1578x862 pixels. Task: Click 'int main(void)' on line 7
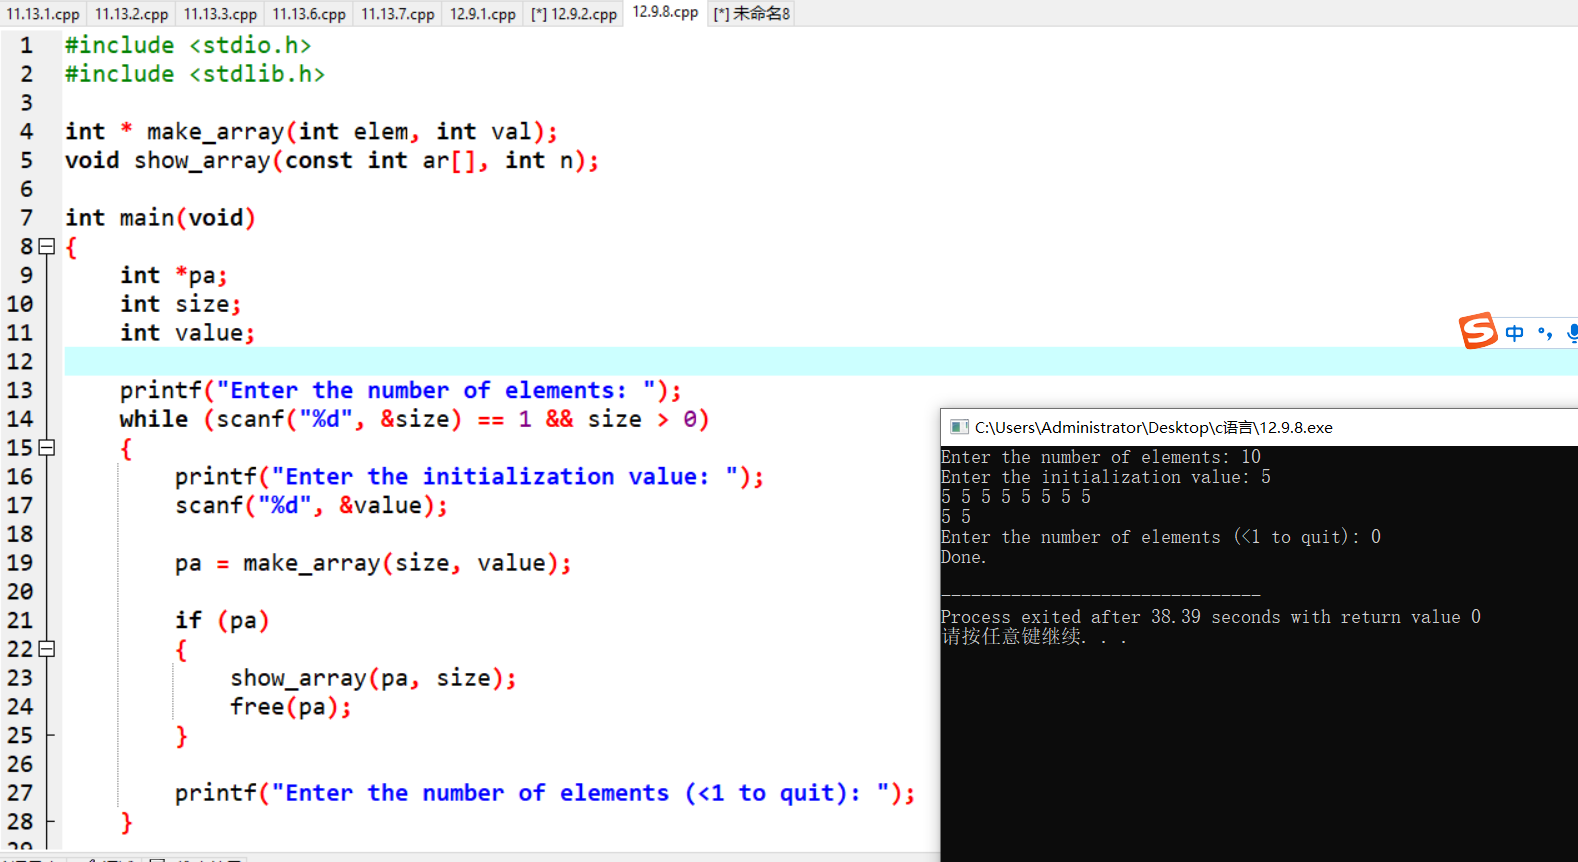click(x=160, y=217)
